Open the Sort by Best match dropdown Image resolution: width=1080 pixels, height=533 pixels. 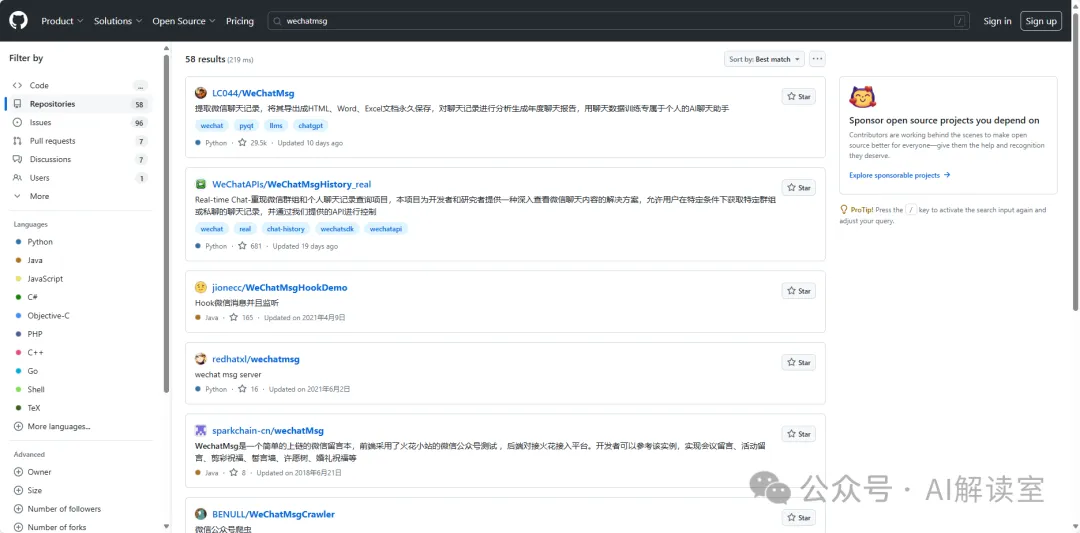click(764, 59)
